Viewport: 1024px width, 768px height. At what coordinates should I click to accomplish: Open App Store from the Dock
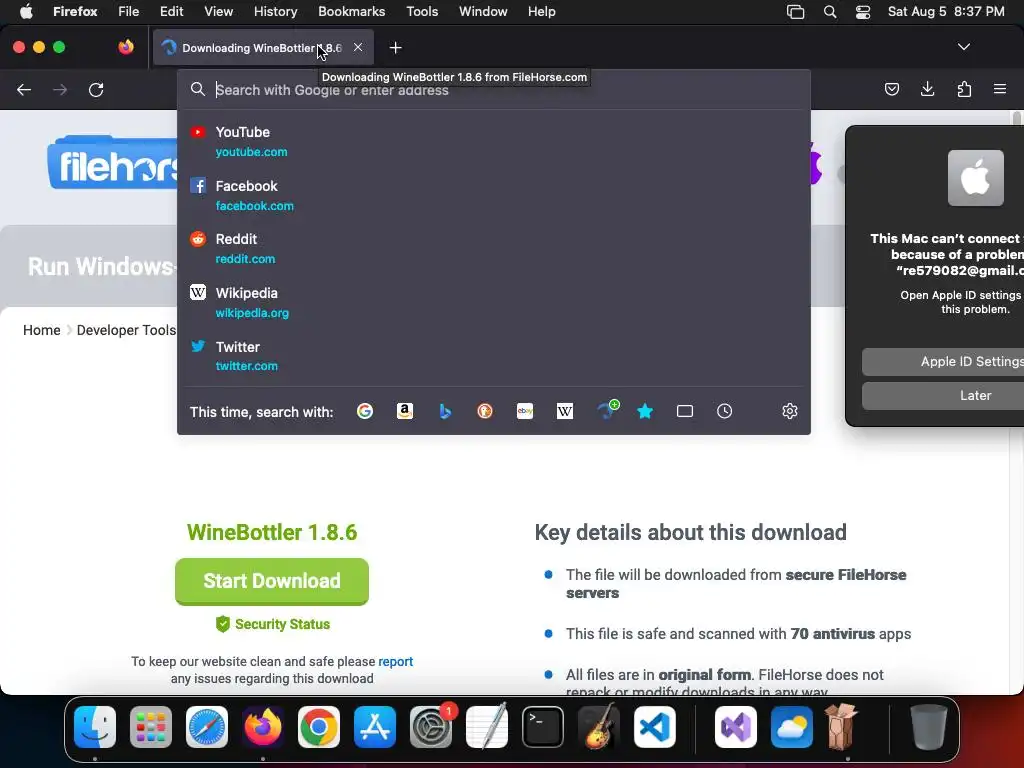(375, 727)
